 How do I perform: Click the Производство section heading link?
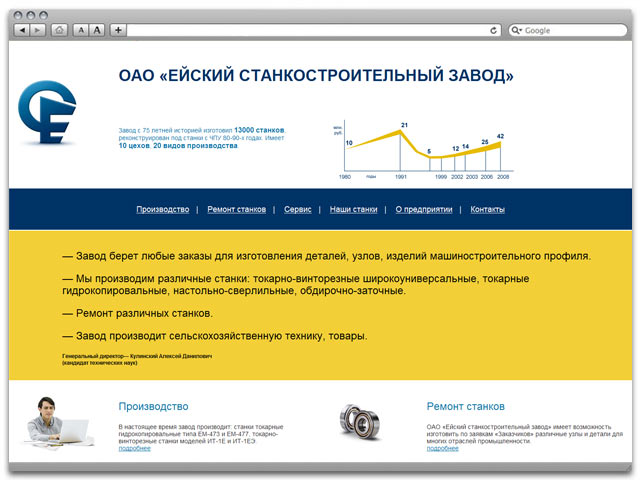(153, 407)
